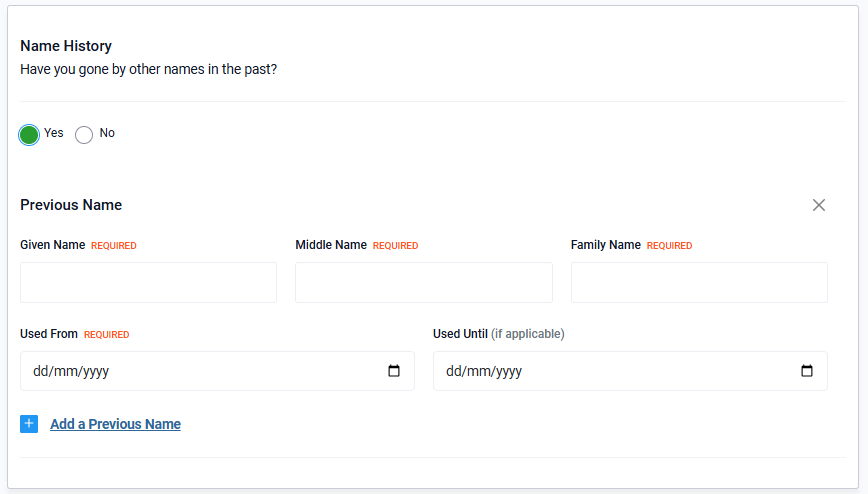Image resolution: width=868 pixels, height=494 pixels.
Task: Click the Used Until field label
Action: 460,334
